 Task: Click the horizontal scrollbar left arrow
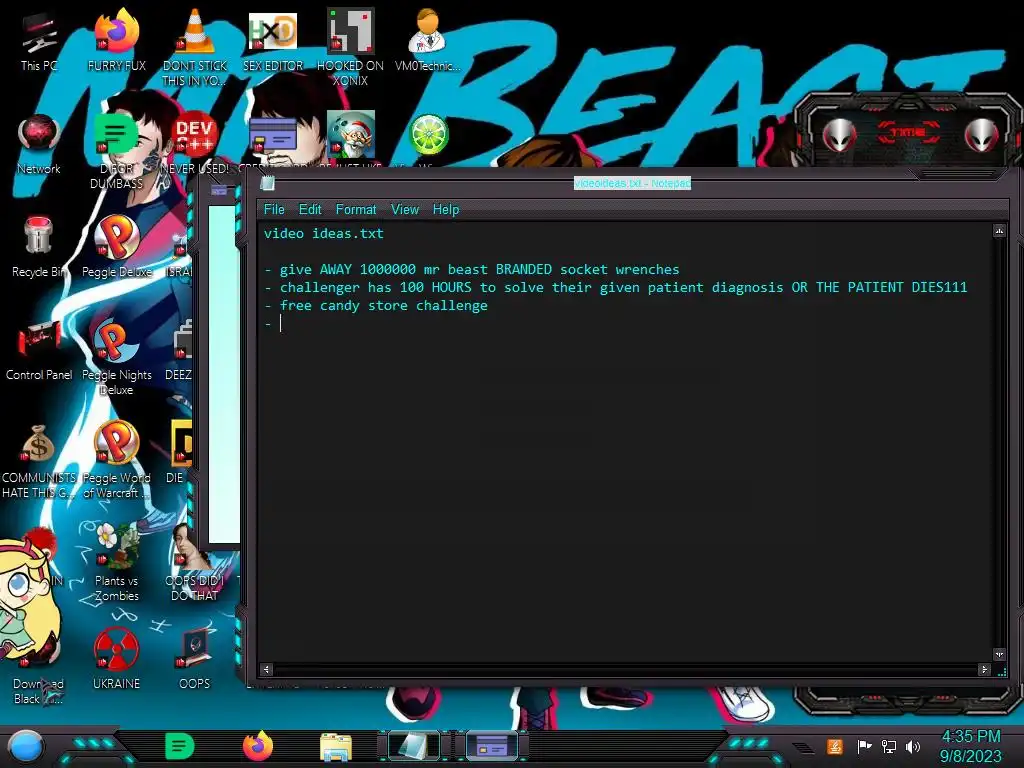(266, 669)
